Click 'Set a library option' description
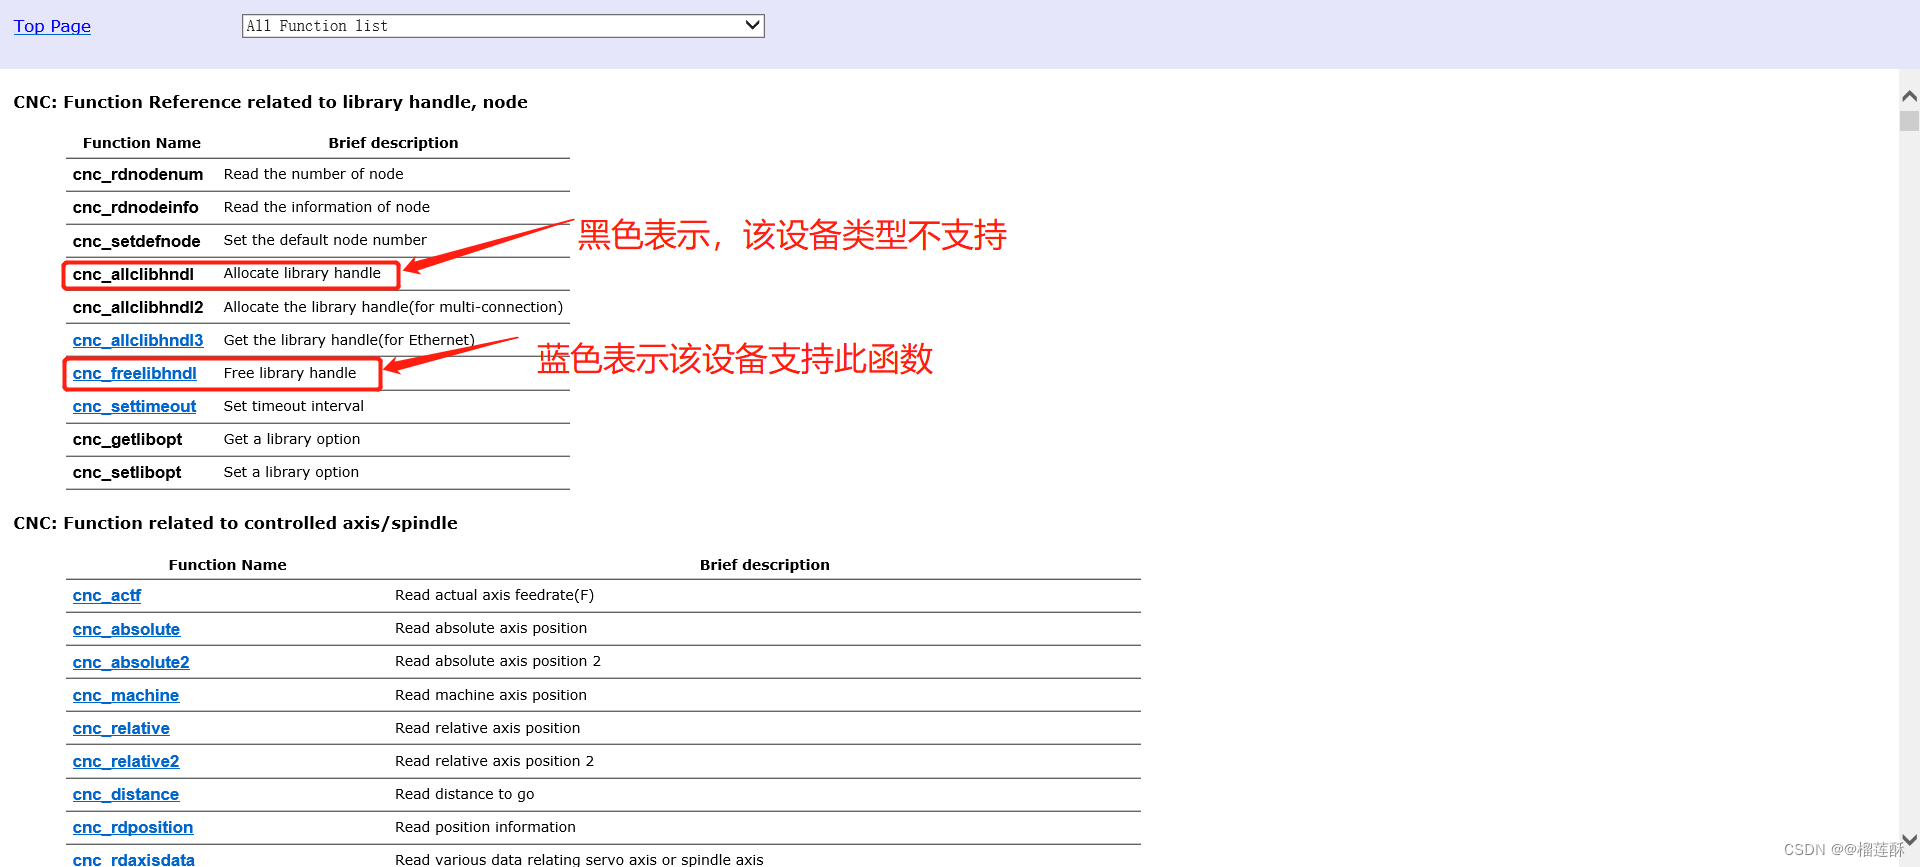The image size is (1920, 867). click(291, 472)
